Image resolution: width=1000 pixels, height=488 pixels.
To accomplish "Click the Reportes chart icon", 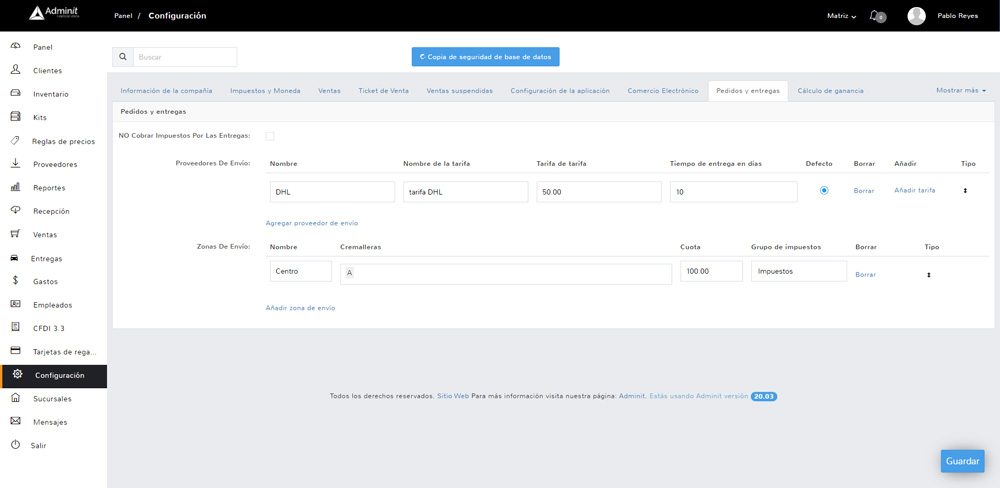I will [x=15, y=187].
